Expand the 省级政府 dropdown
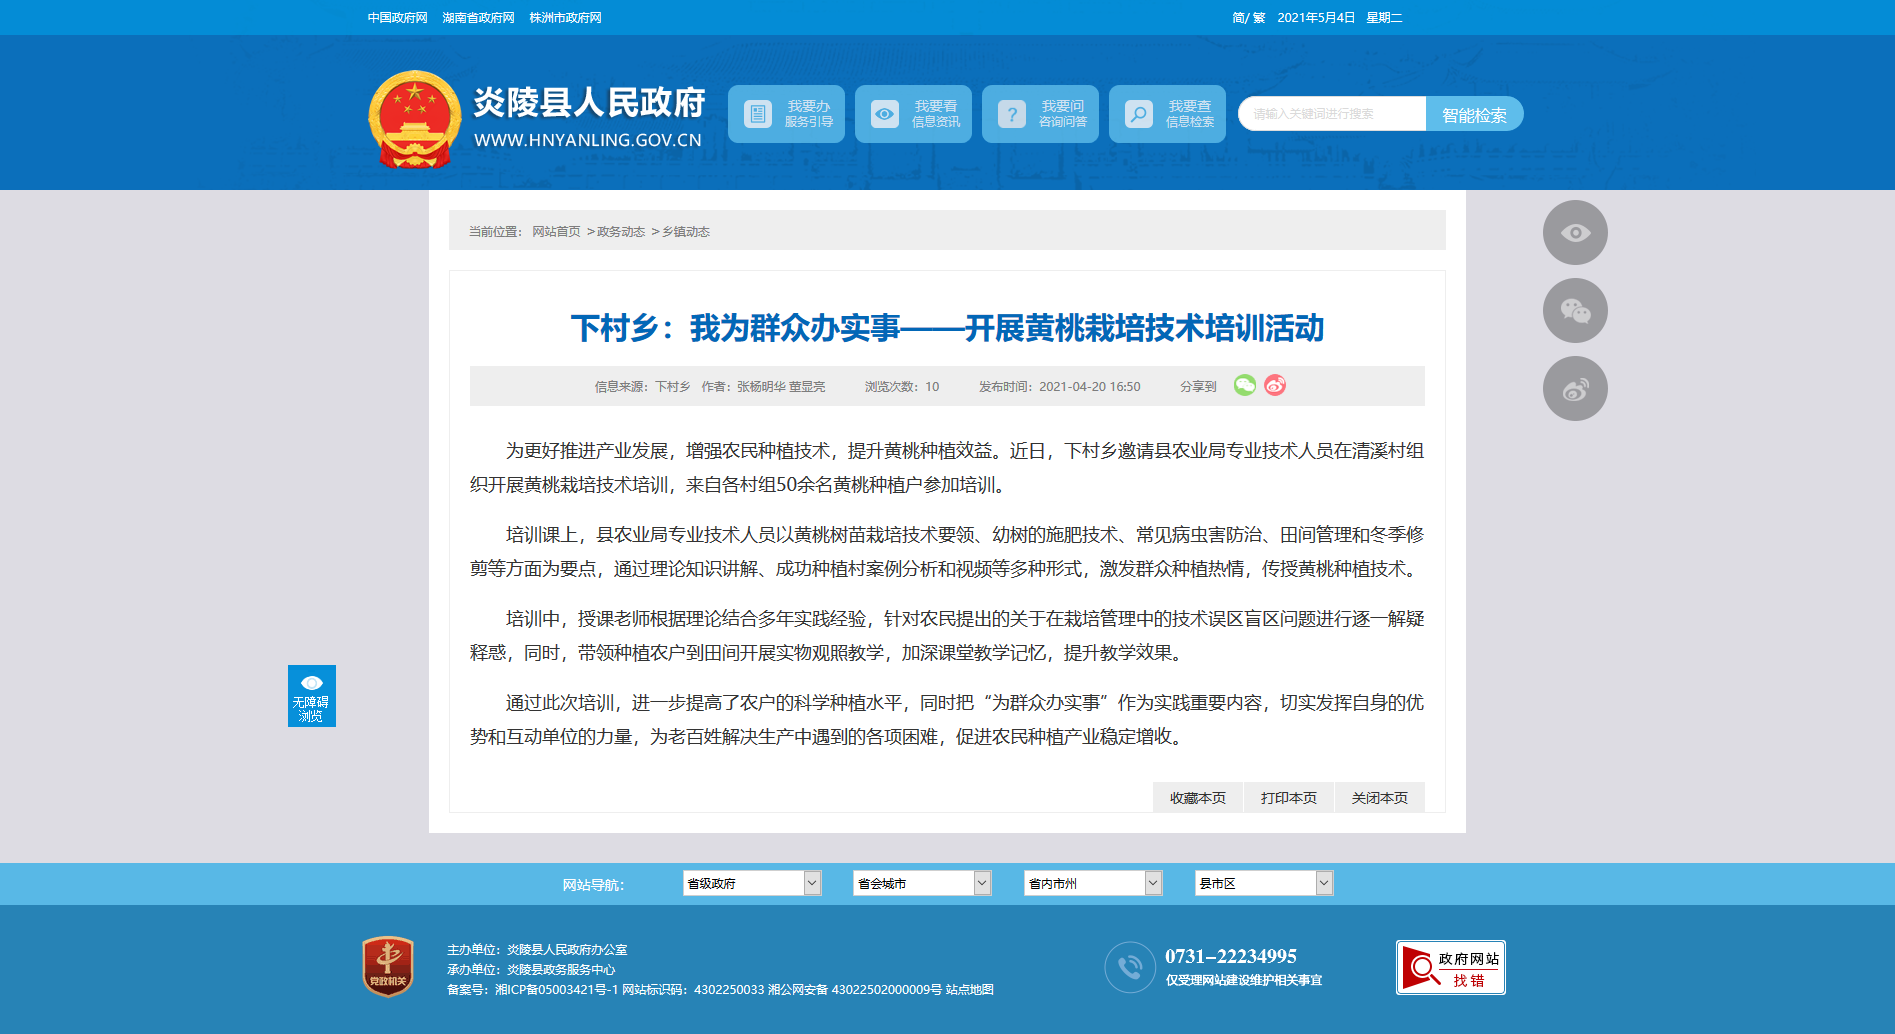 pos(752,883)
